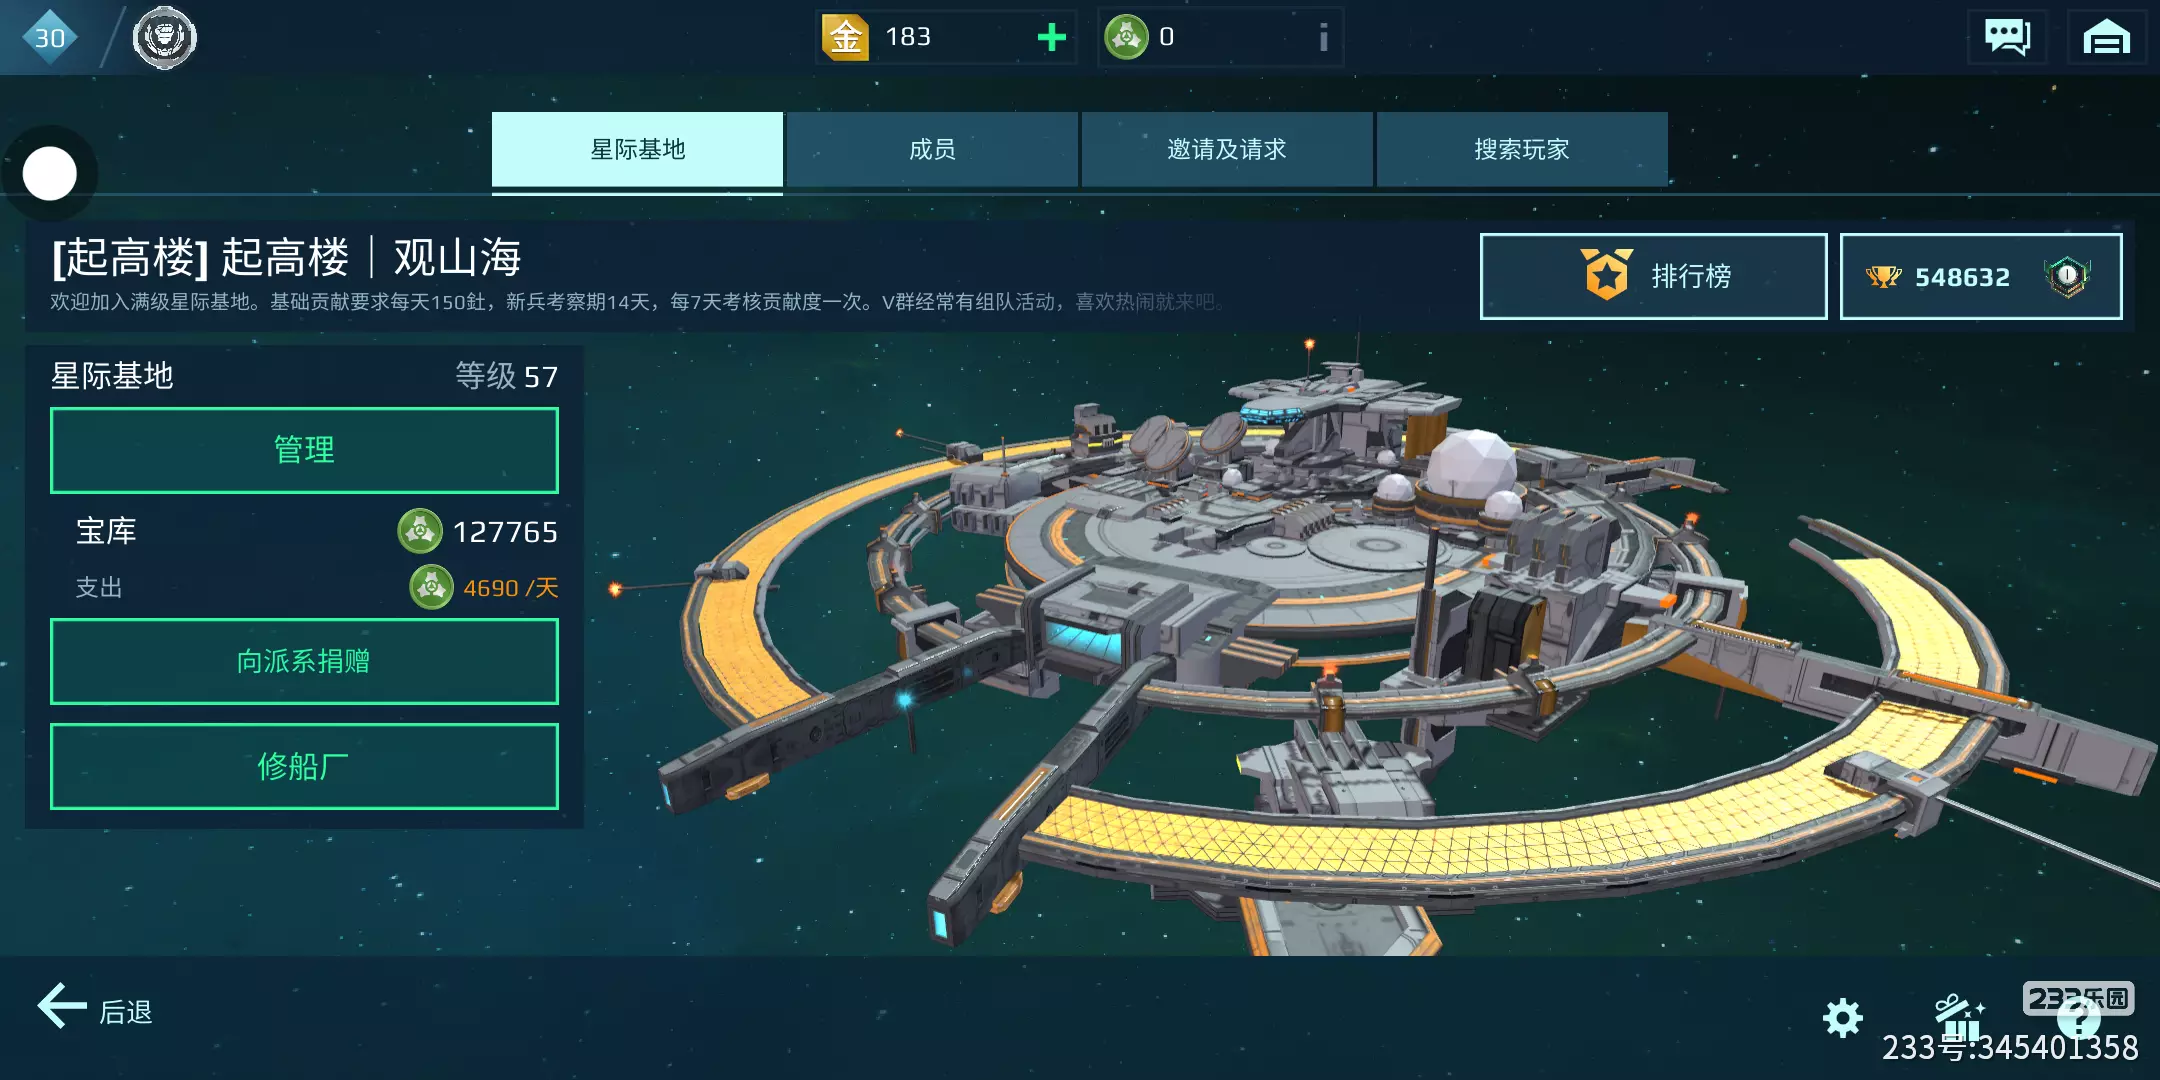Viewport: 2160px width, 1080px height.
Task: Go to home base icon
Action: click(x=2106, y=38)
